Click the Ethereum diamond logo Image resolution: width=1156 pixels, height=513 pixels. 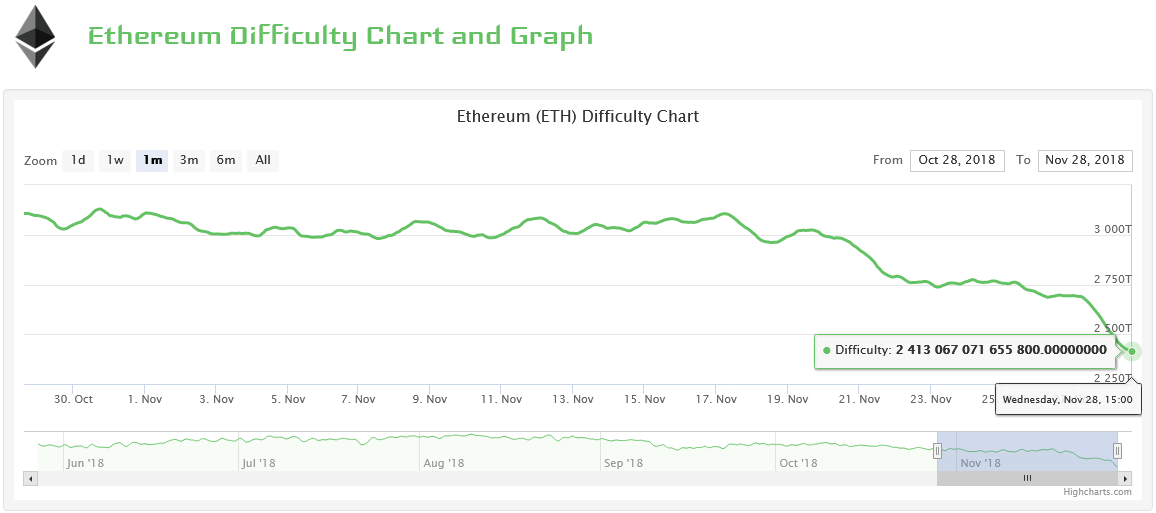click(x=35, y=37)
